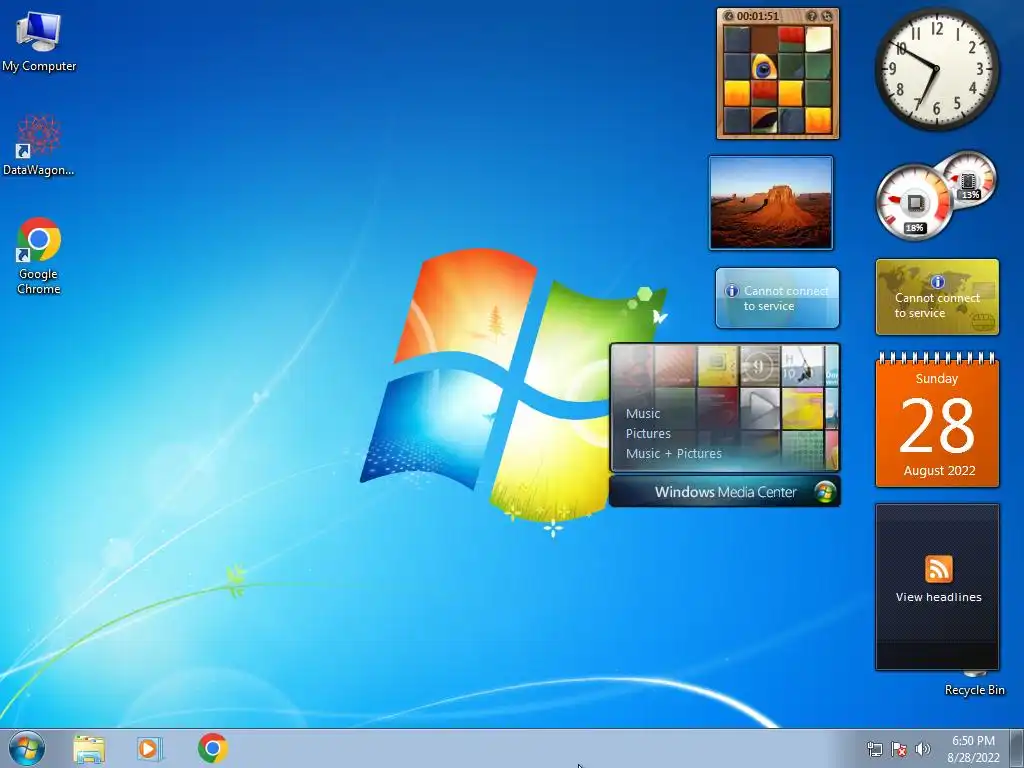Click the analog Clock gadget
Viewport: 1024px width, 768px height.
click(x=936, y=69)
